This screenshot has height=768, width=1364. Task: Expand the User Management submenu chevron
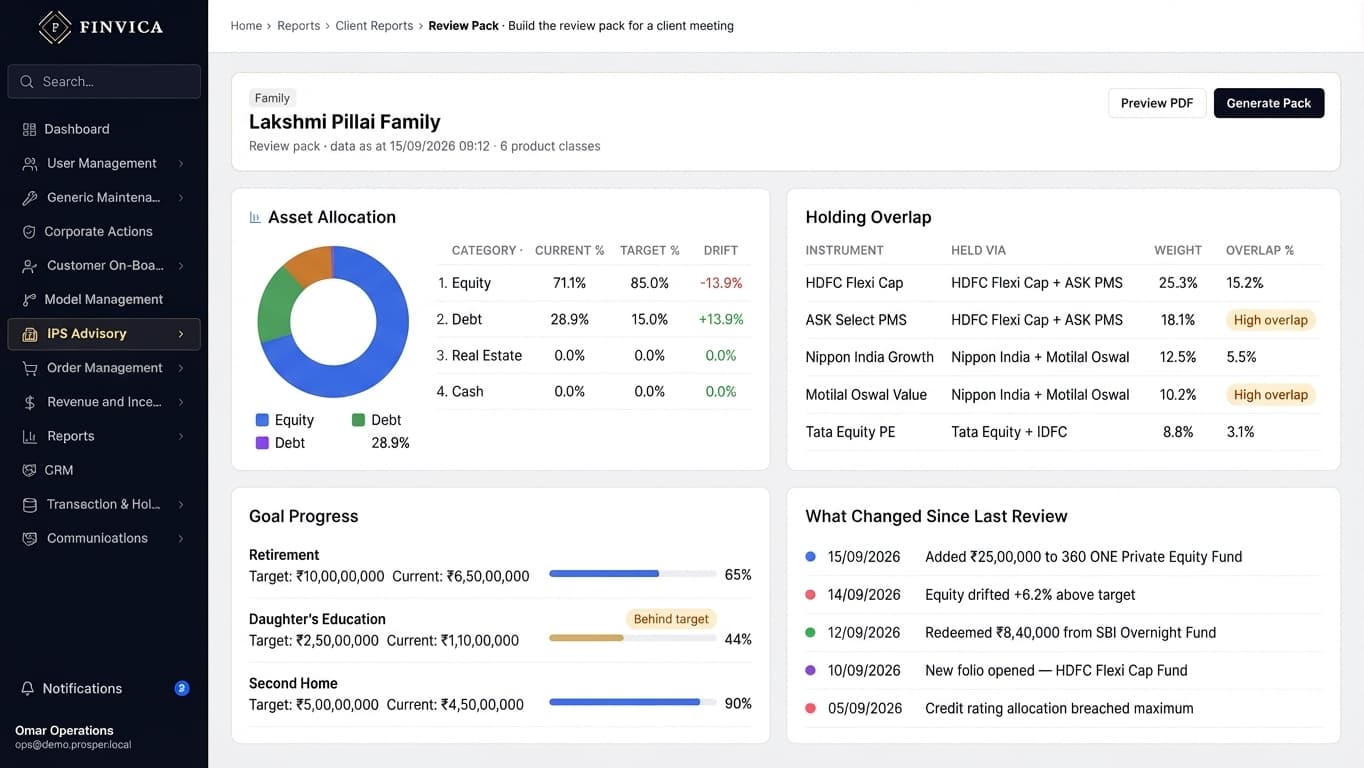tap(181, 163)
